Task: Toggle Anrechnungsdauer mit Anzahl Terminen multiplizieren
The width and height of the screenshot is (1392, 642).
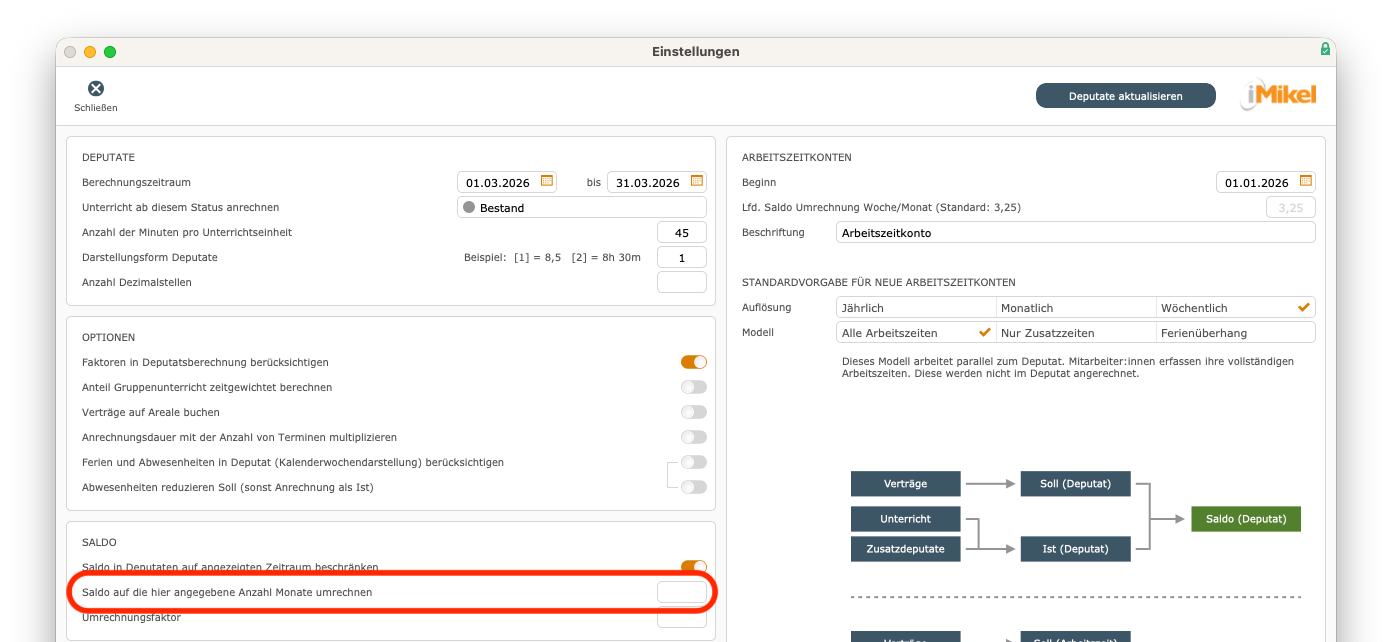Action: pyautogui.click(x=693, y=437)
